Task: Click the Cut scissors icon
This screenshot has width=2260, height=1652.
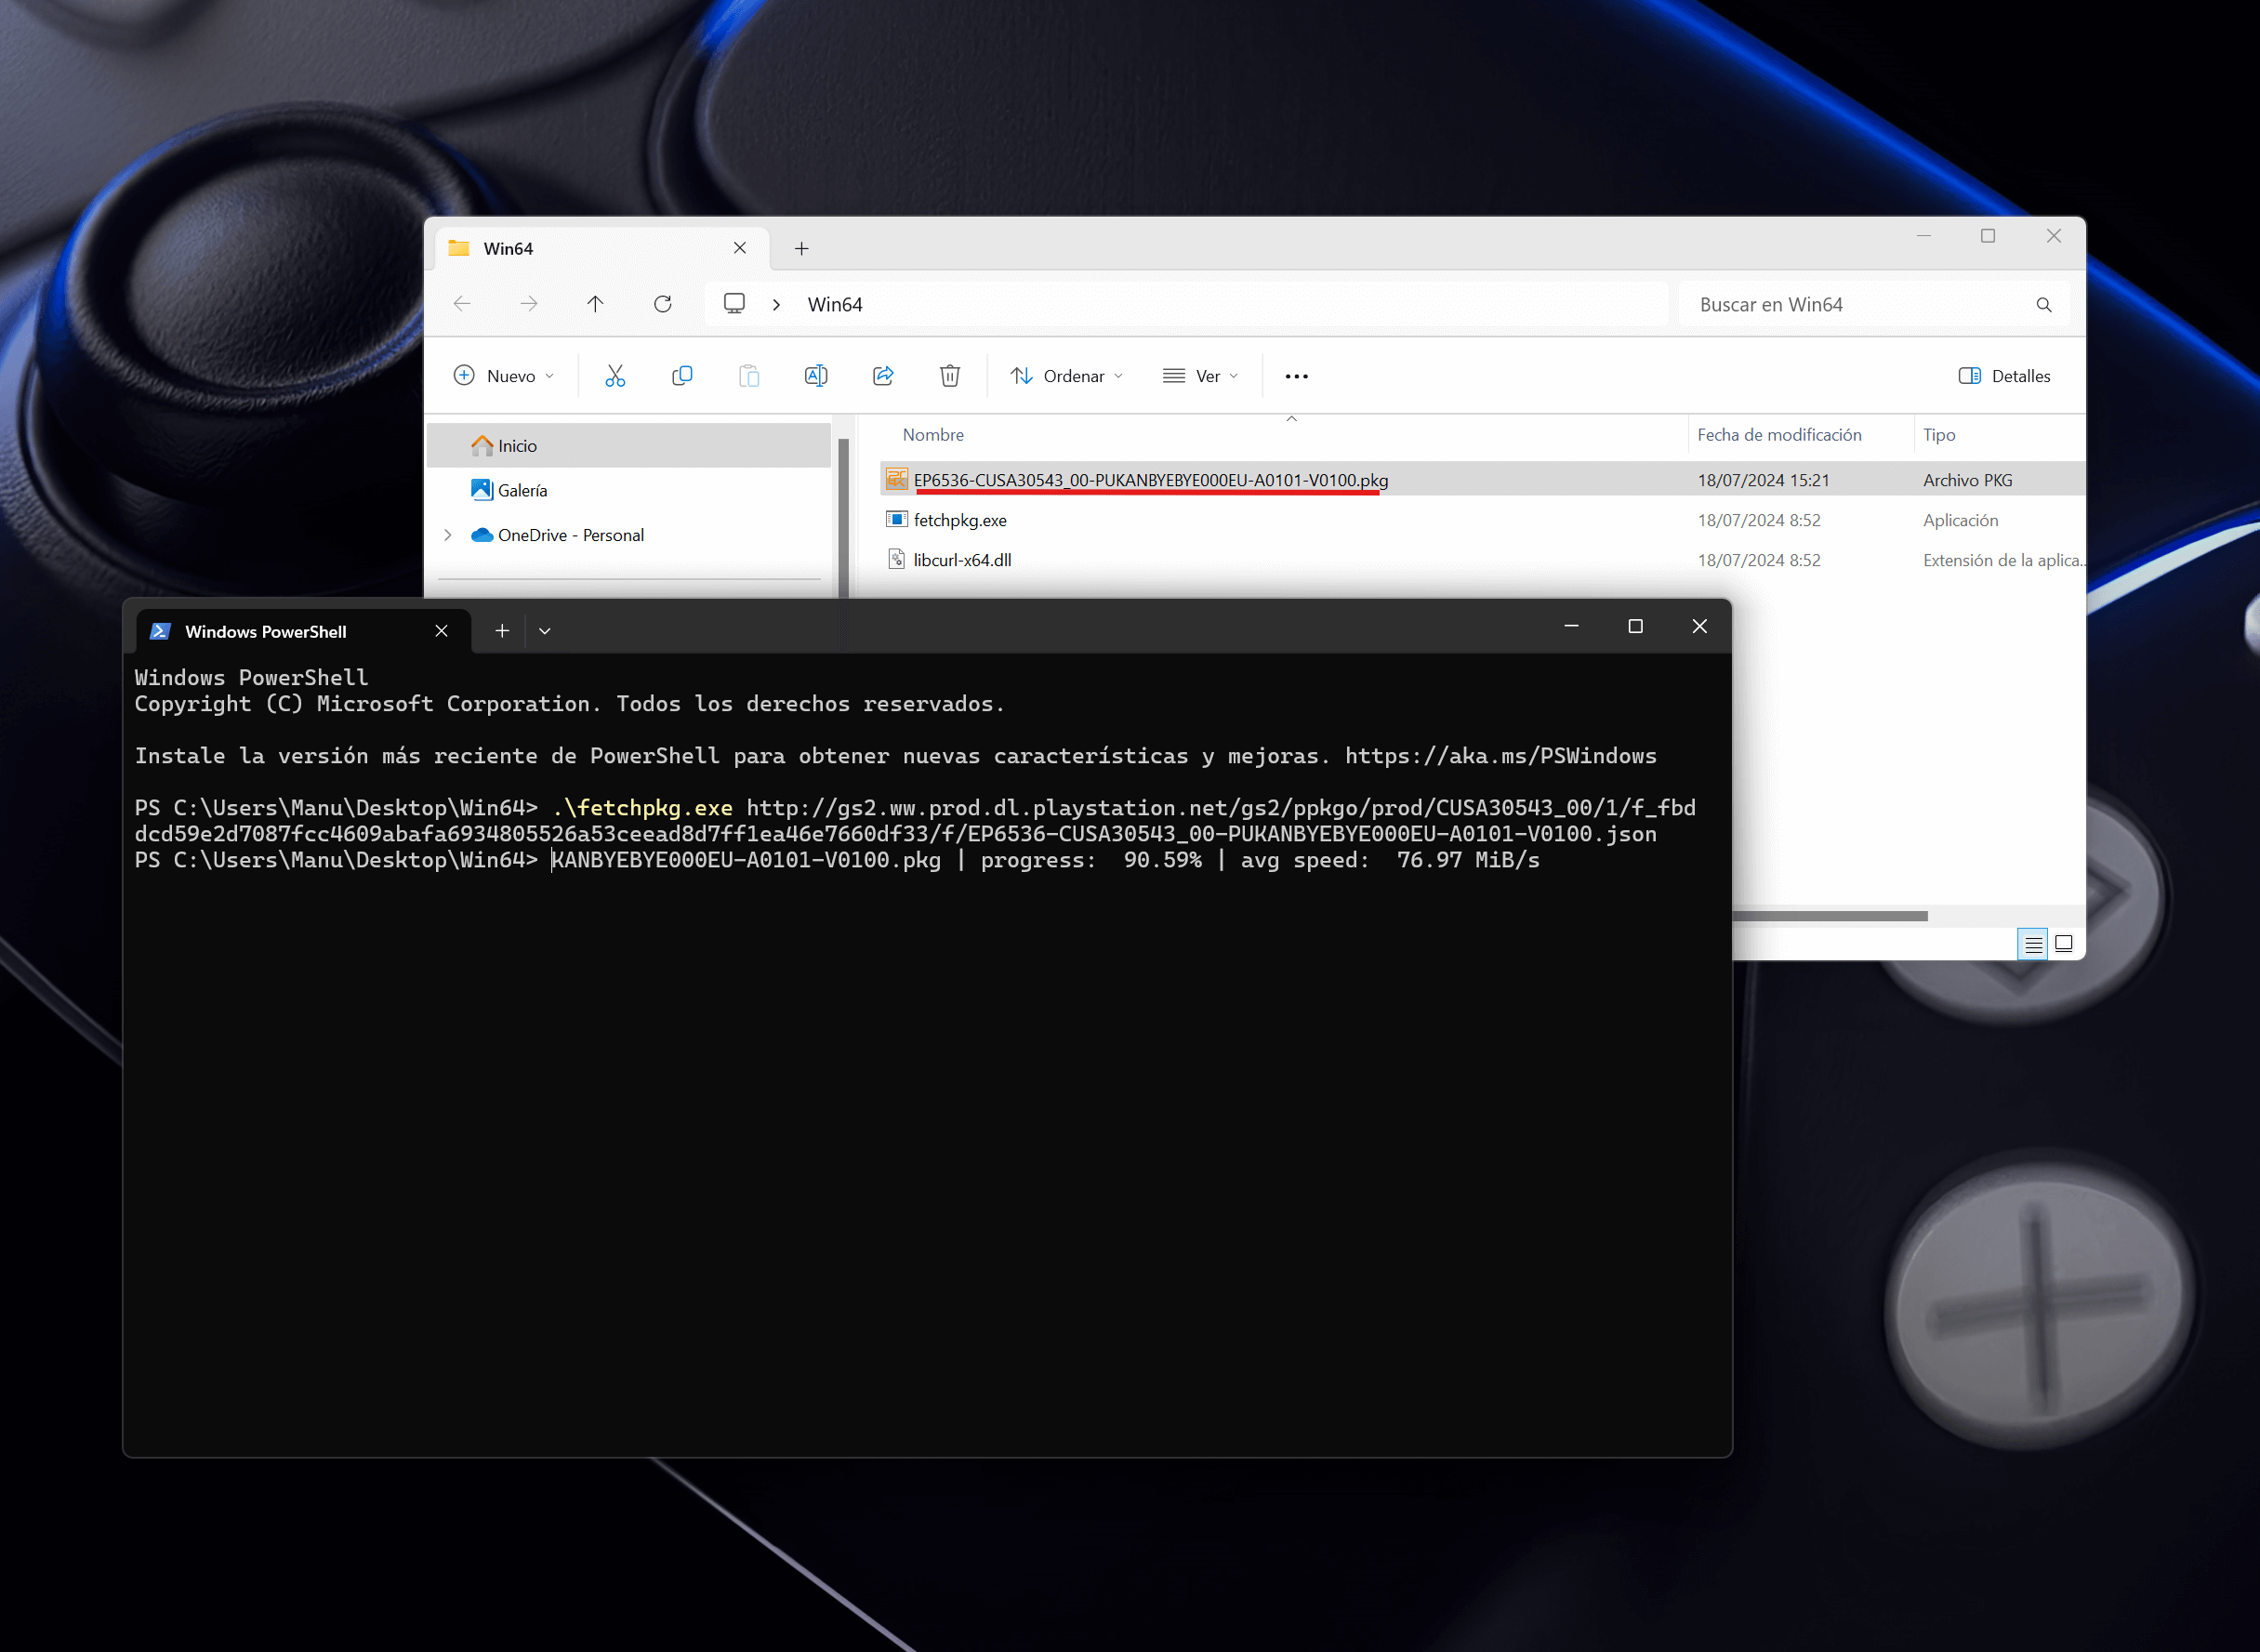Action: pyautogui.click(x=615, y=376)
